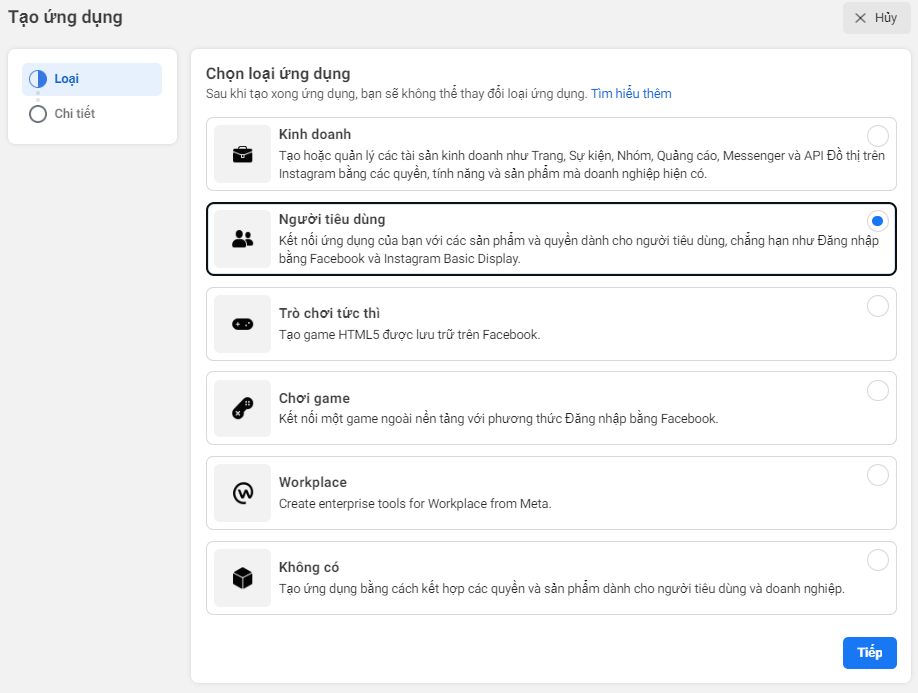Choose the Trò chơi tức thì radio button
This screenshot has height=693, width=918.
pyautogui.click(x=877, y=306)
